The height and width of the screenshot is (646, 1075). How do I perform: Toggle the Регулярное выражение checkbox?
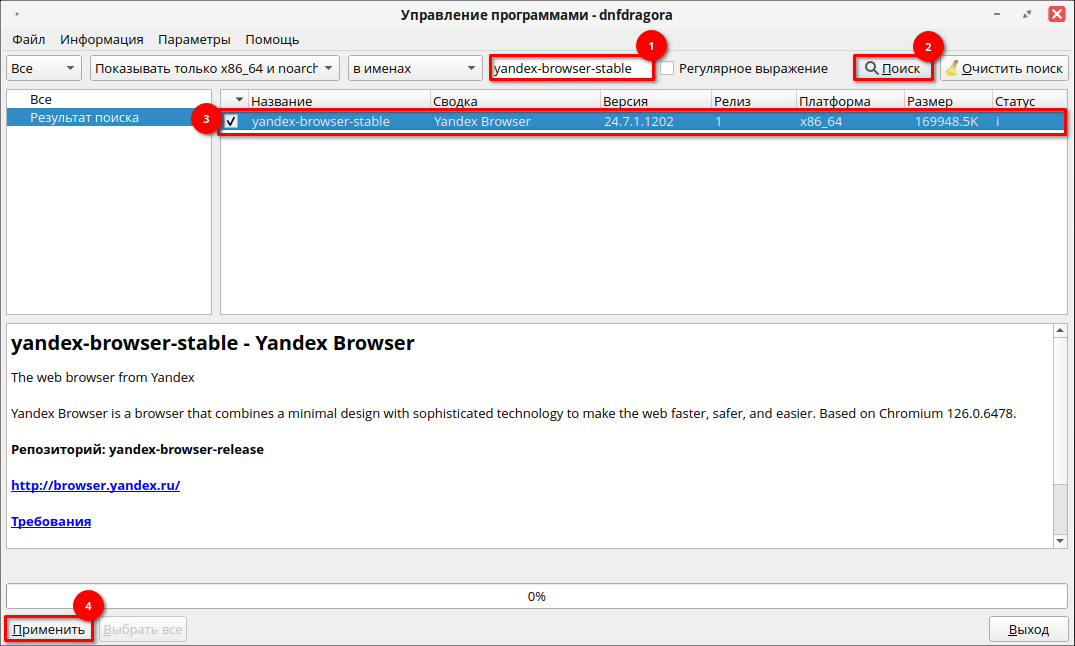click(x=666, y=69)
